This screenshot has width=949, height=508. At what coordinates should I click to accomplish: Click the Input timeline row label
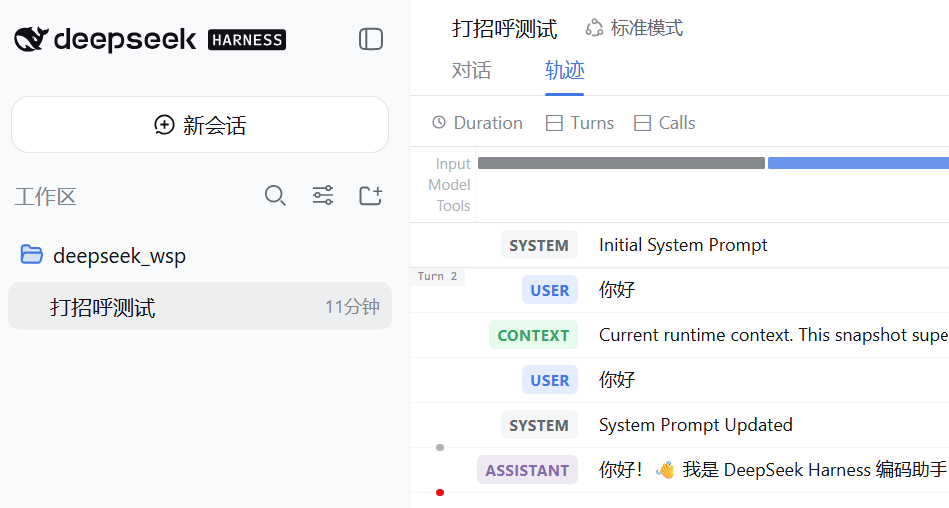tap(453, 164)
